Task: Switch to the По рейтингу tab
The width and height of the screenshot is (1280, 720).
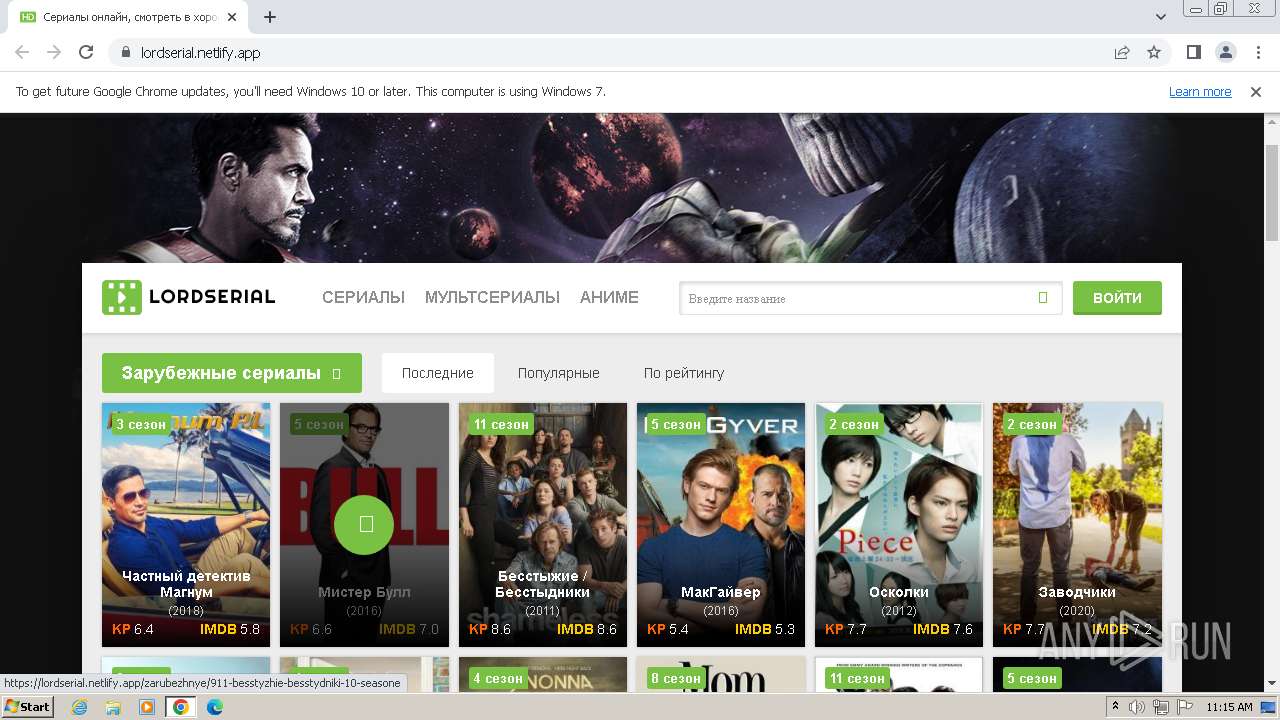Action: (684, 373)
